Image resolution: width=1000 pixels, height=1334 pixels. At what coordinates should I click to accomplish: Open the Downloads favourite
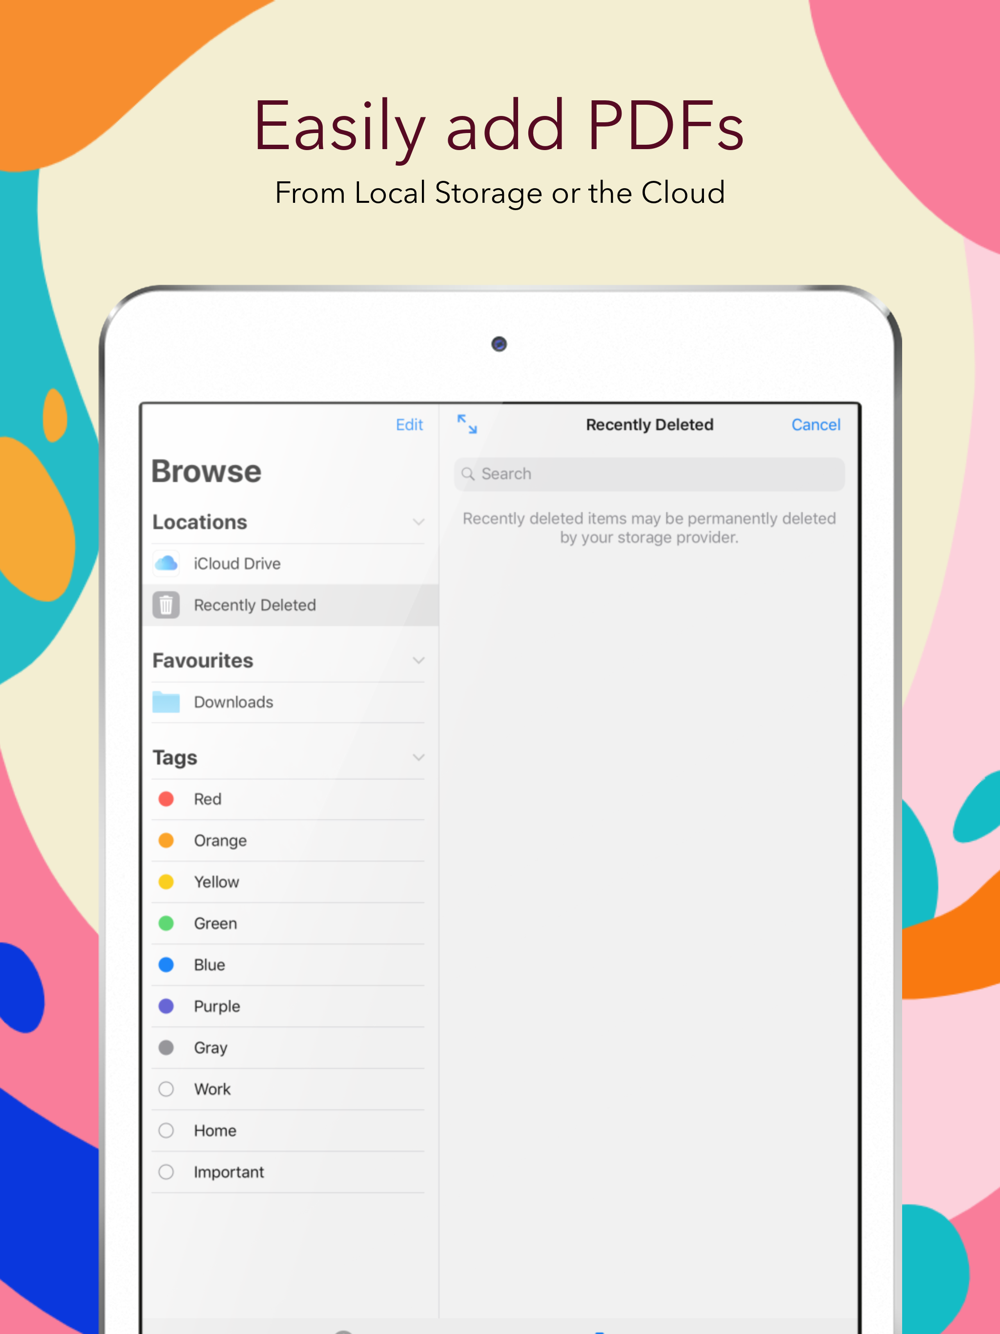tap(289, 702)
